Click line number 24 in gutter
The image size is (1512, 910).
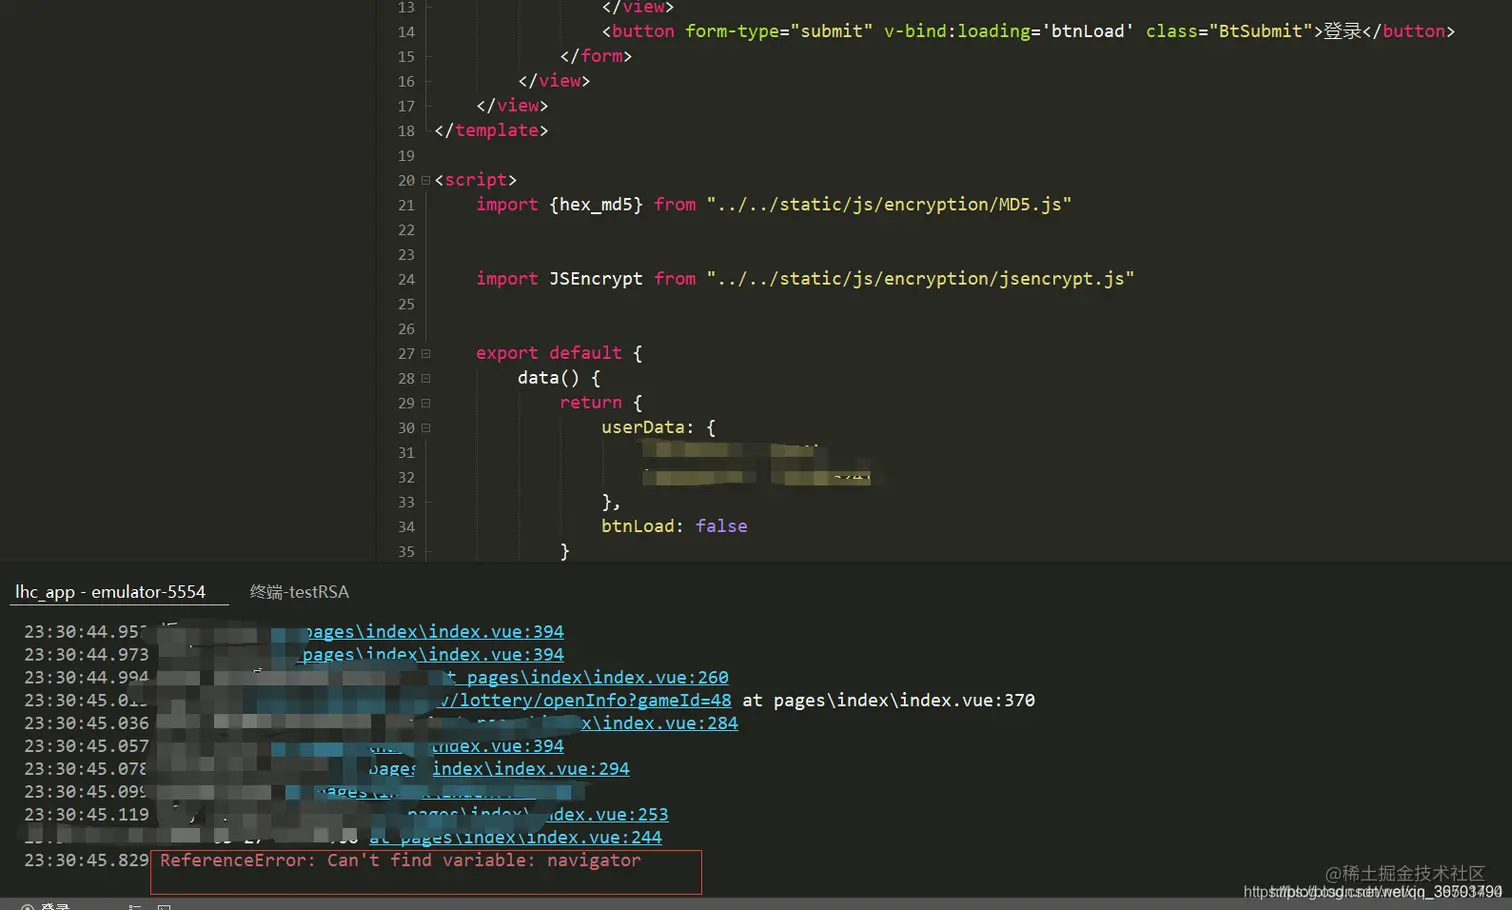(x=406, y=280)
